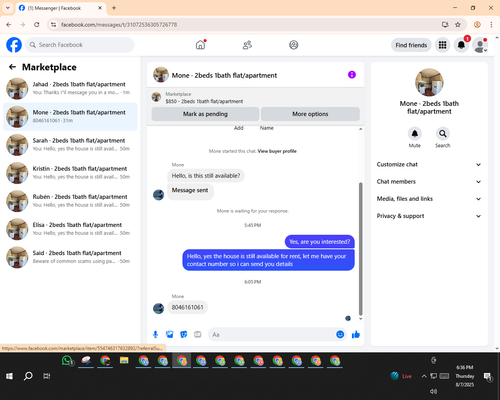Select the Messenger | Facebook tab
Image resolution: width=500 pixels, height=400 pixels.
coord(61,8)
